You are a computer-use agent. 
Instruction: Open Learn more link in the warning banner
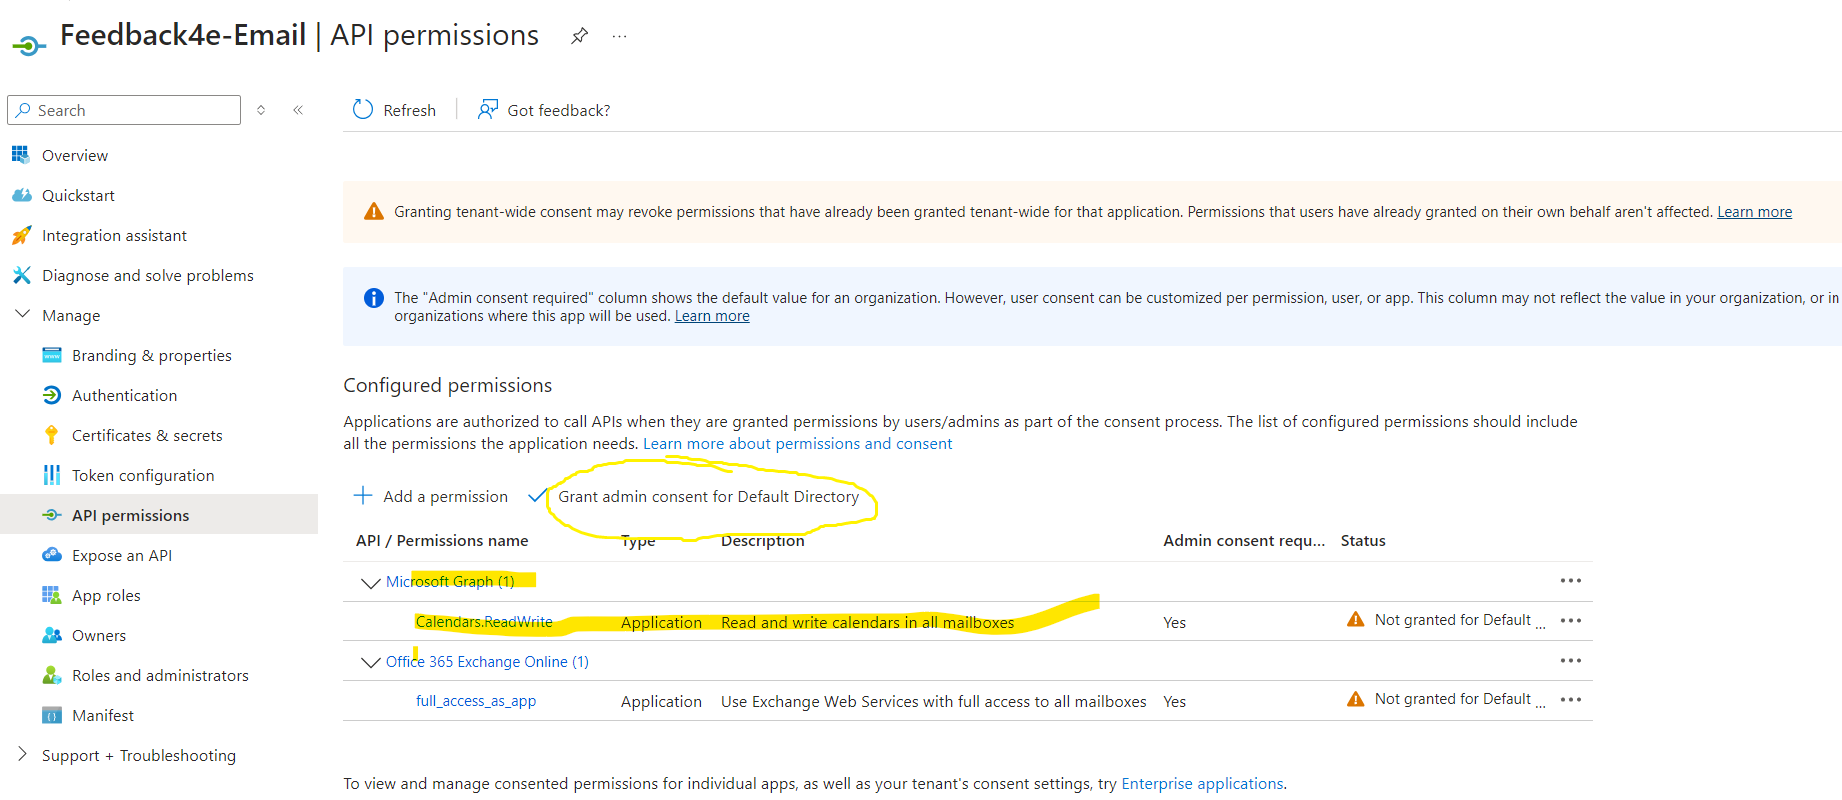coord(1754,212)
